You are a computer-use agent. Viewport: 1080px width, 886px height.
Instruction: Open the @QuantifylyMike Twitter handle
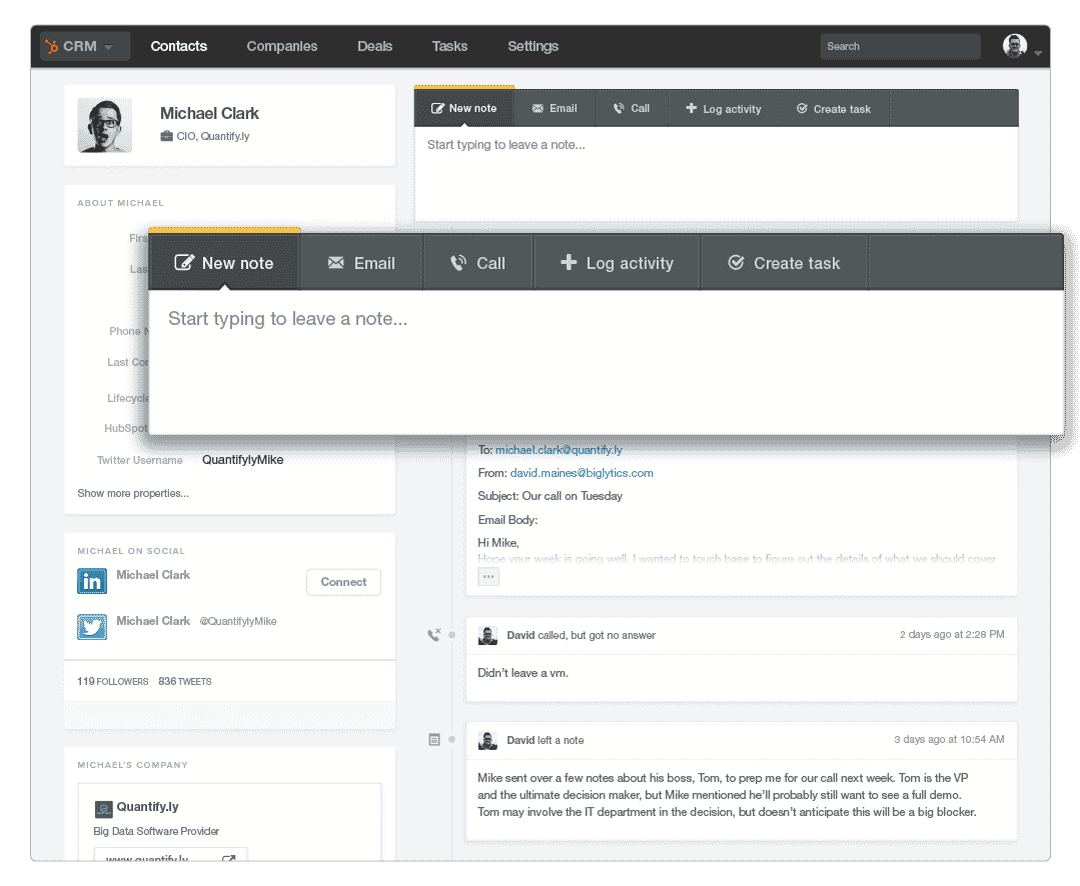[238, 621]
